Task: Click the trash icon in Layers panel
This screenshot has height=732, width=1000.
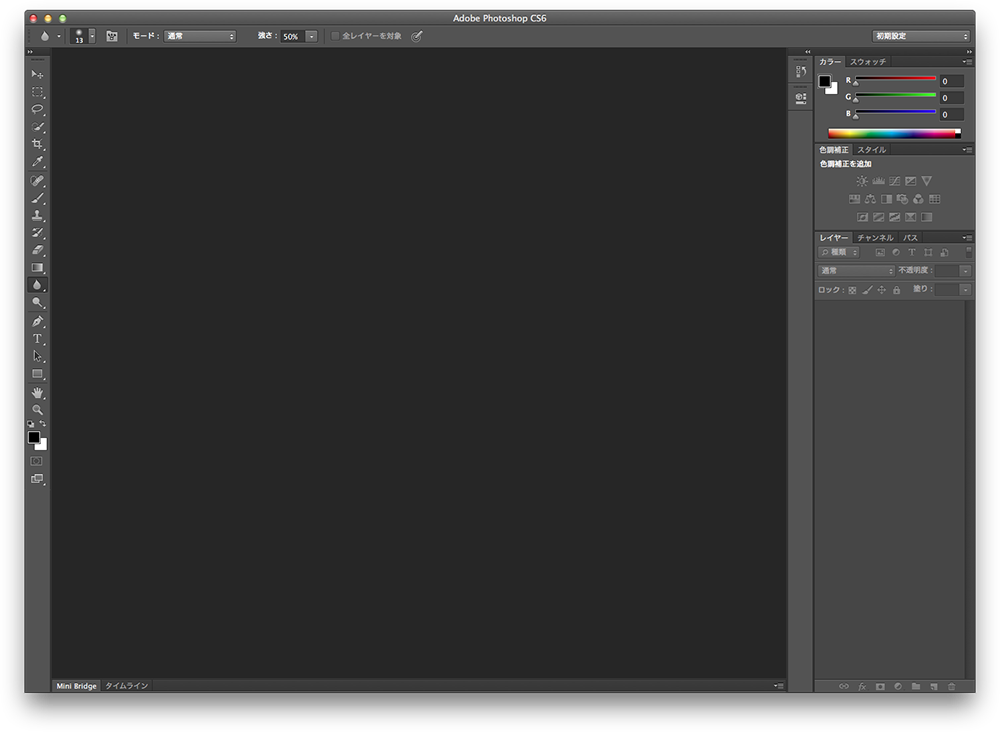Action: (x=952, y=687)
